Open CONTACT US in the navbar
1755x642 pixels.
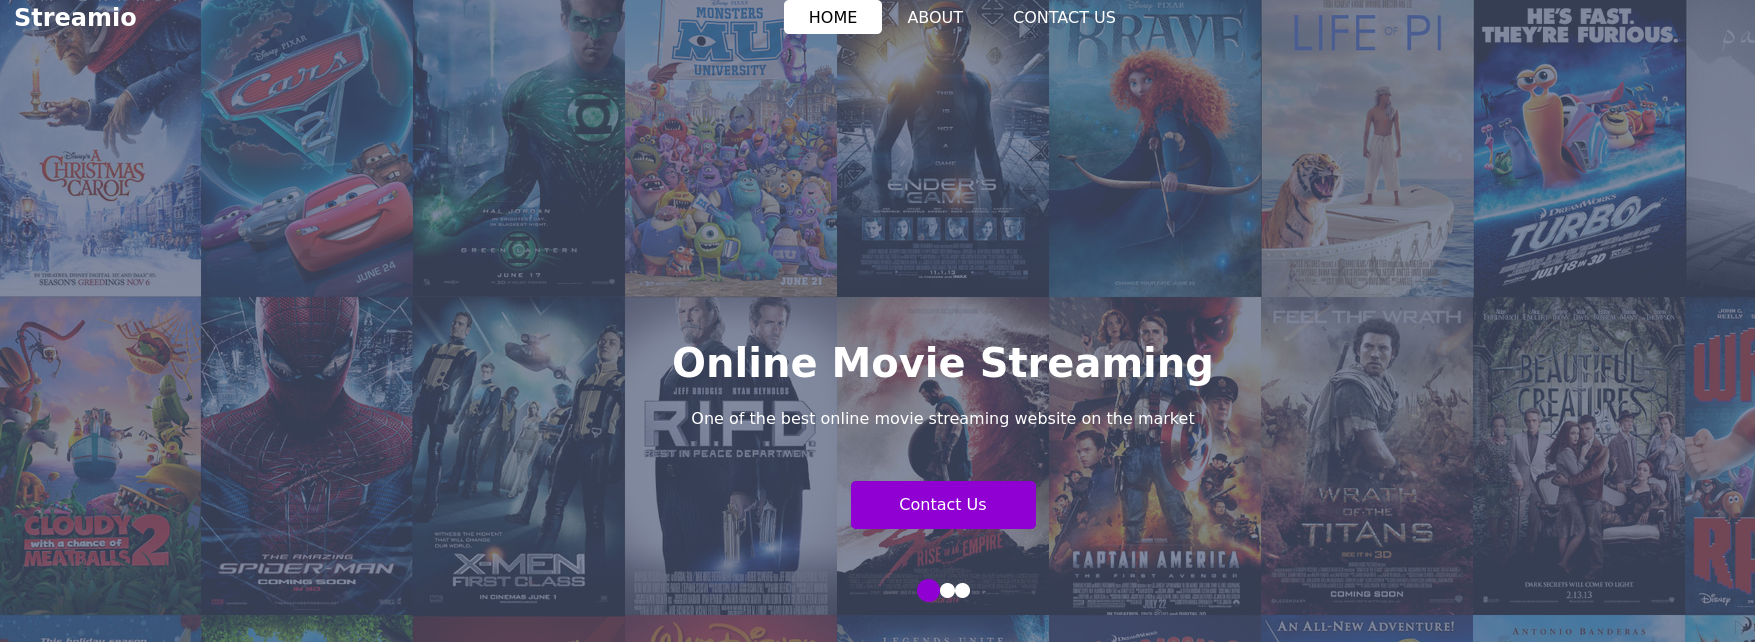1063,17
